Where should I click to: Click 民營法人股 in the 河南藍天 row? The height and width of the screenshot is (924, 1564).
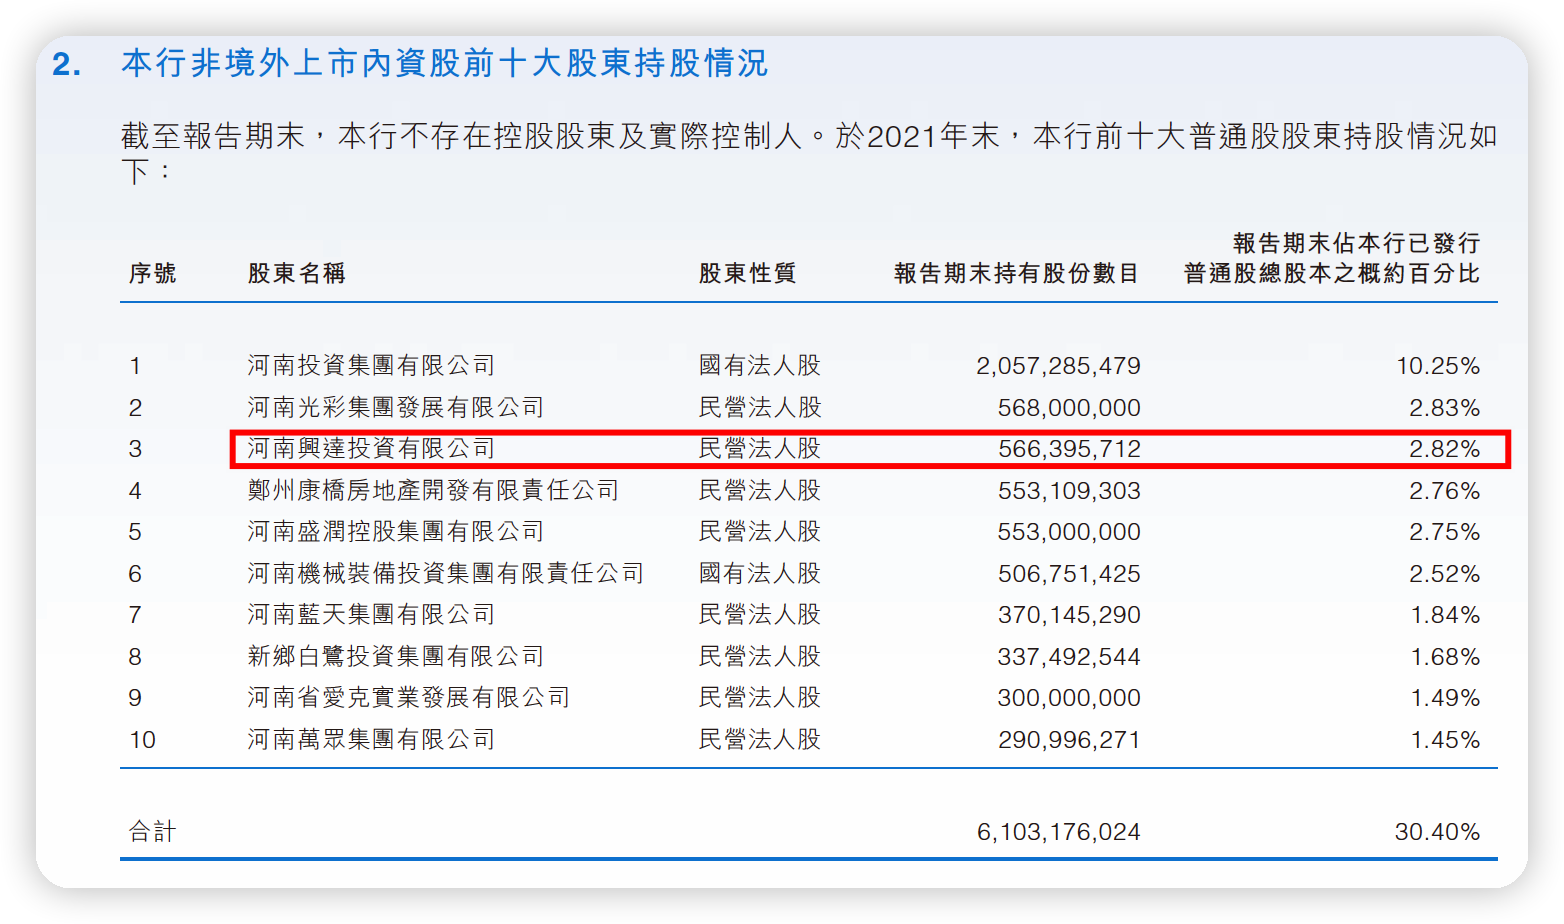(760, 614)
